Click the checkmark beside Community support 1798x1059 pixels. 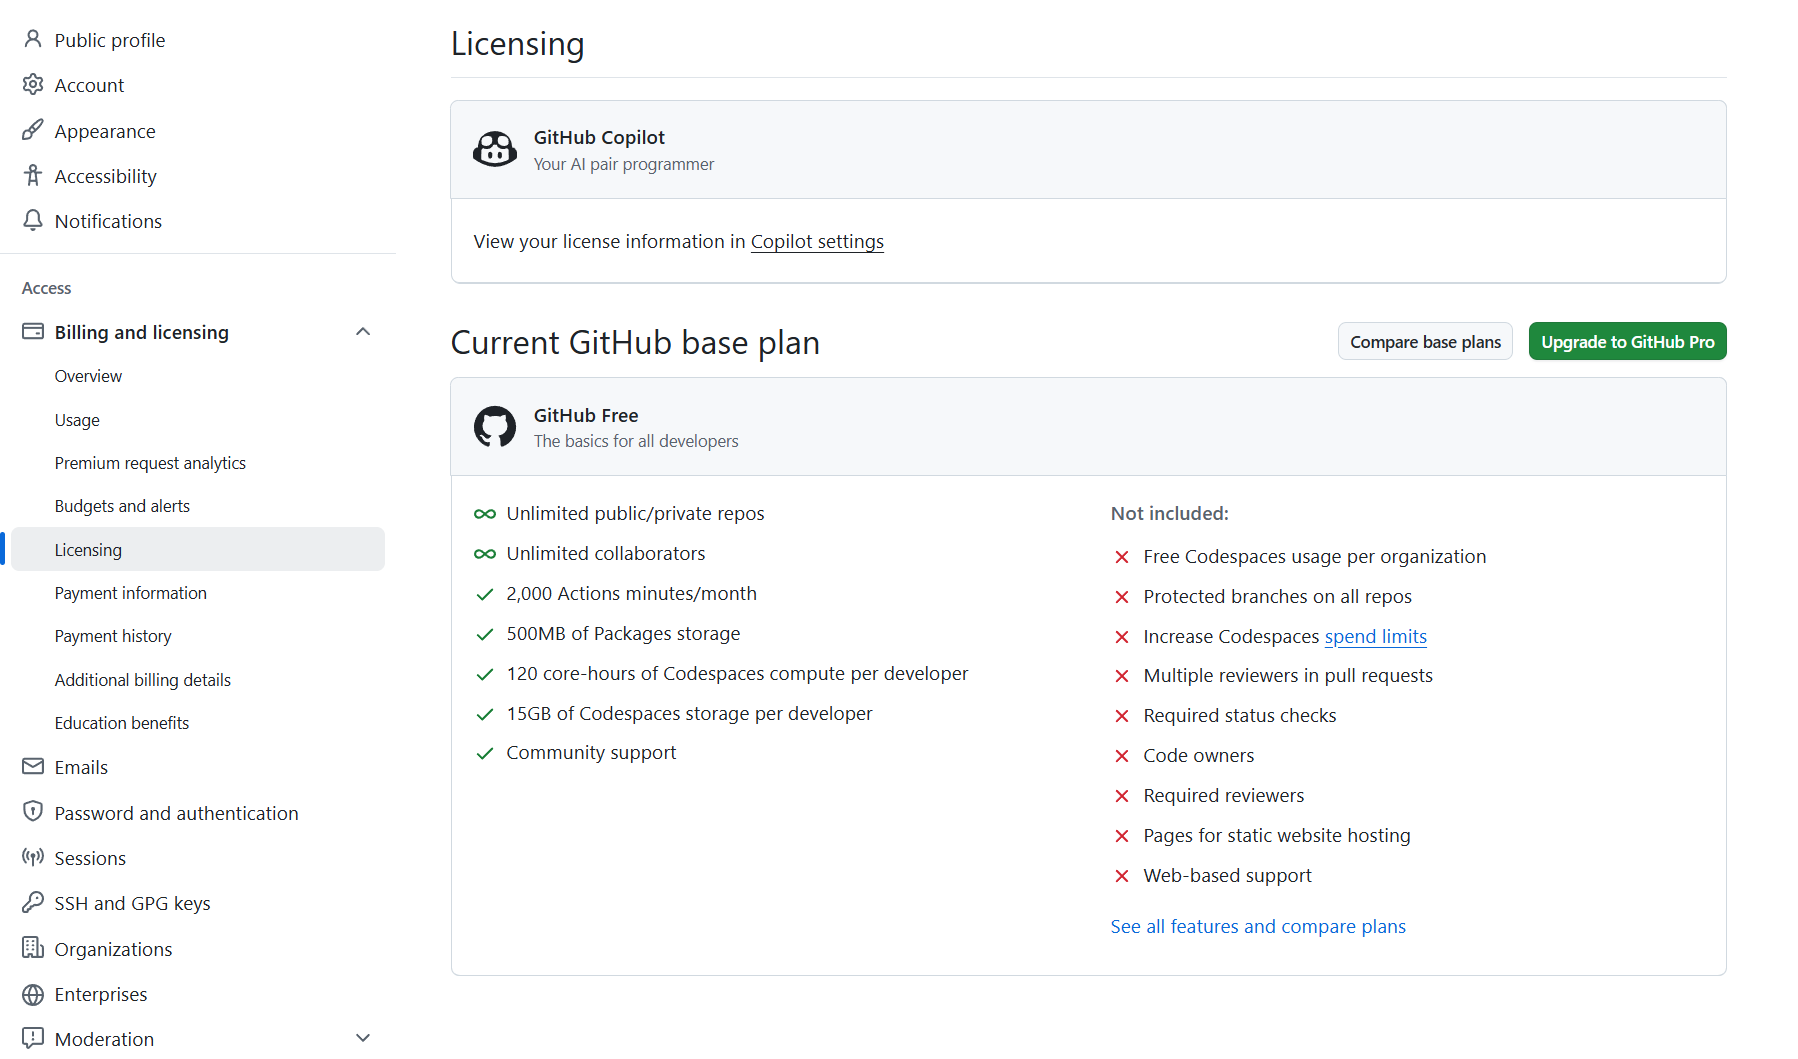[x=485, y=753]
